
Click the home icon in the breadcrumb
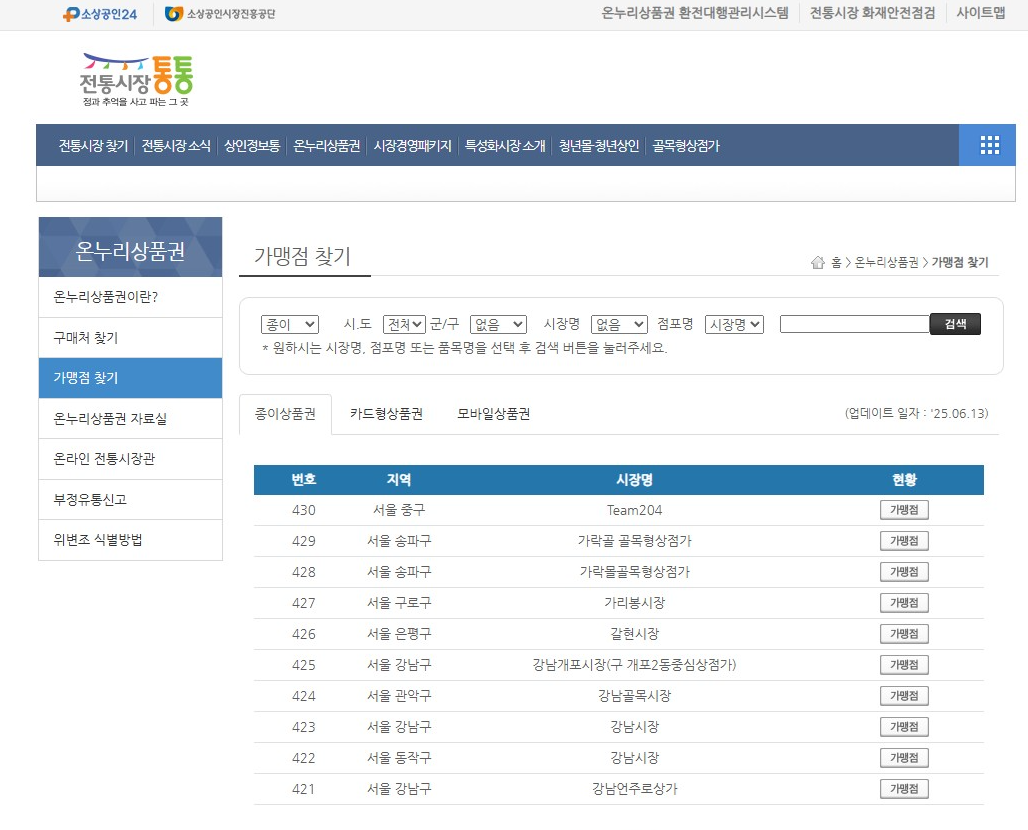coord(816,262)
